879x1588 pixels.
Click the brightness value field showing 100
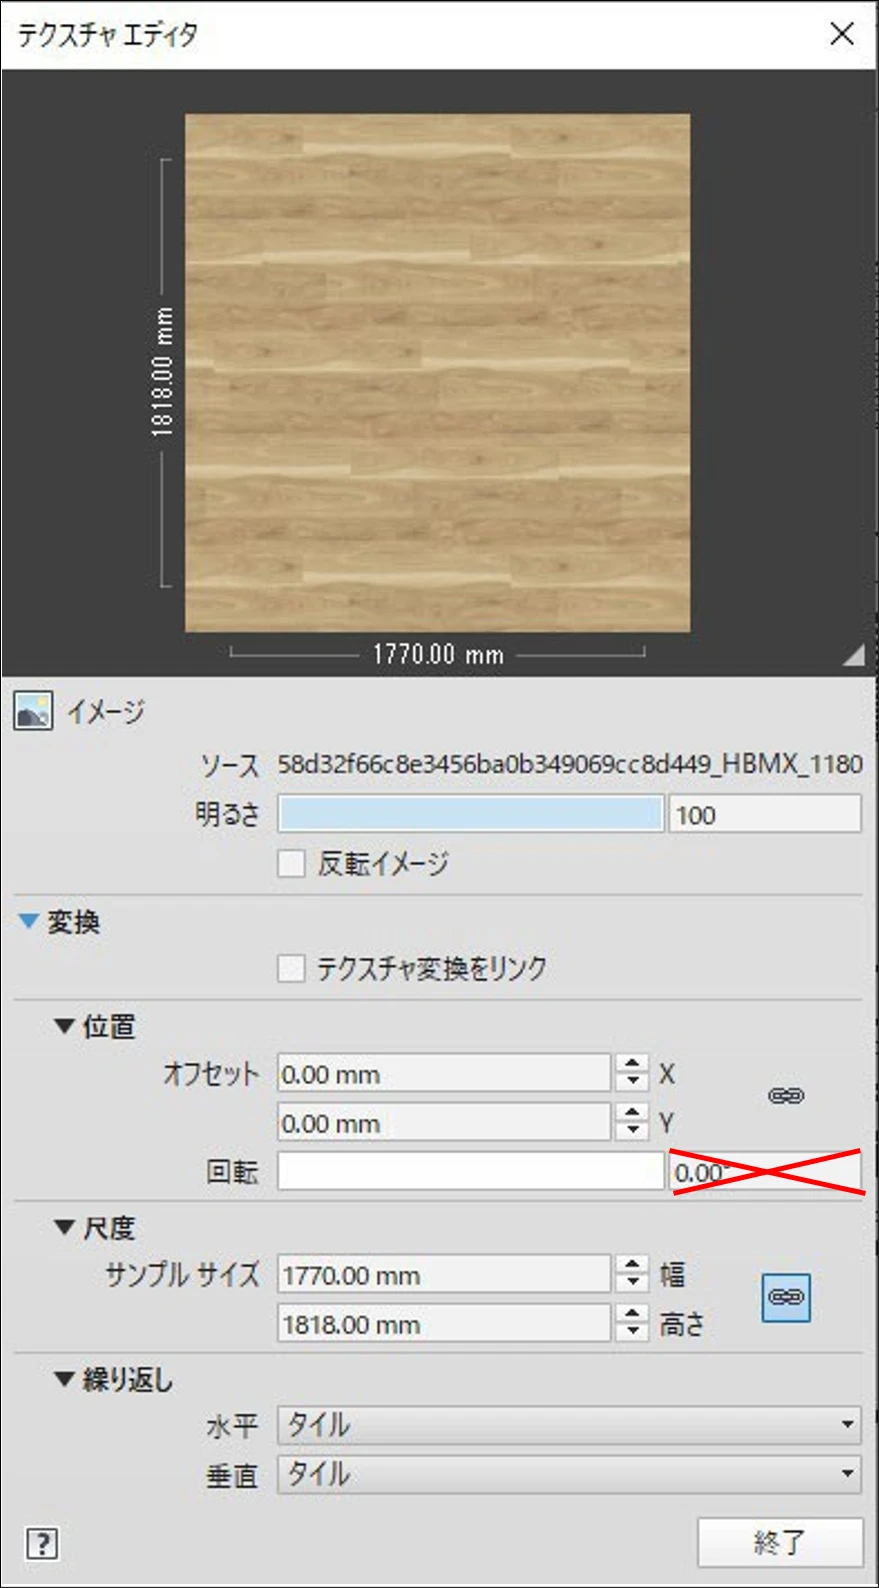pos(765,814)
